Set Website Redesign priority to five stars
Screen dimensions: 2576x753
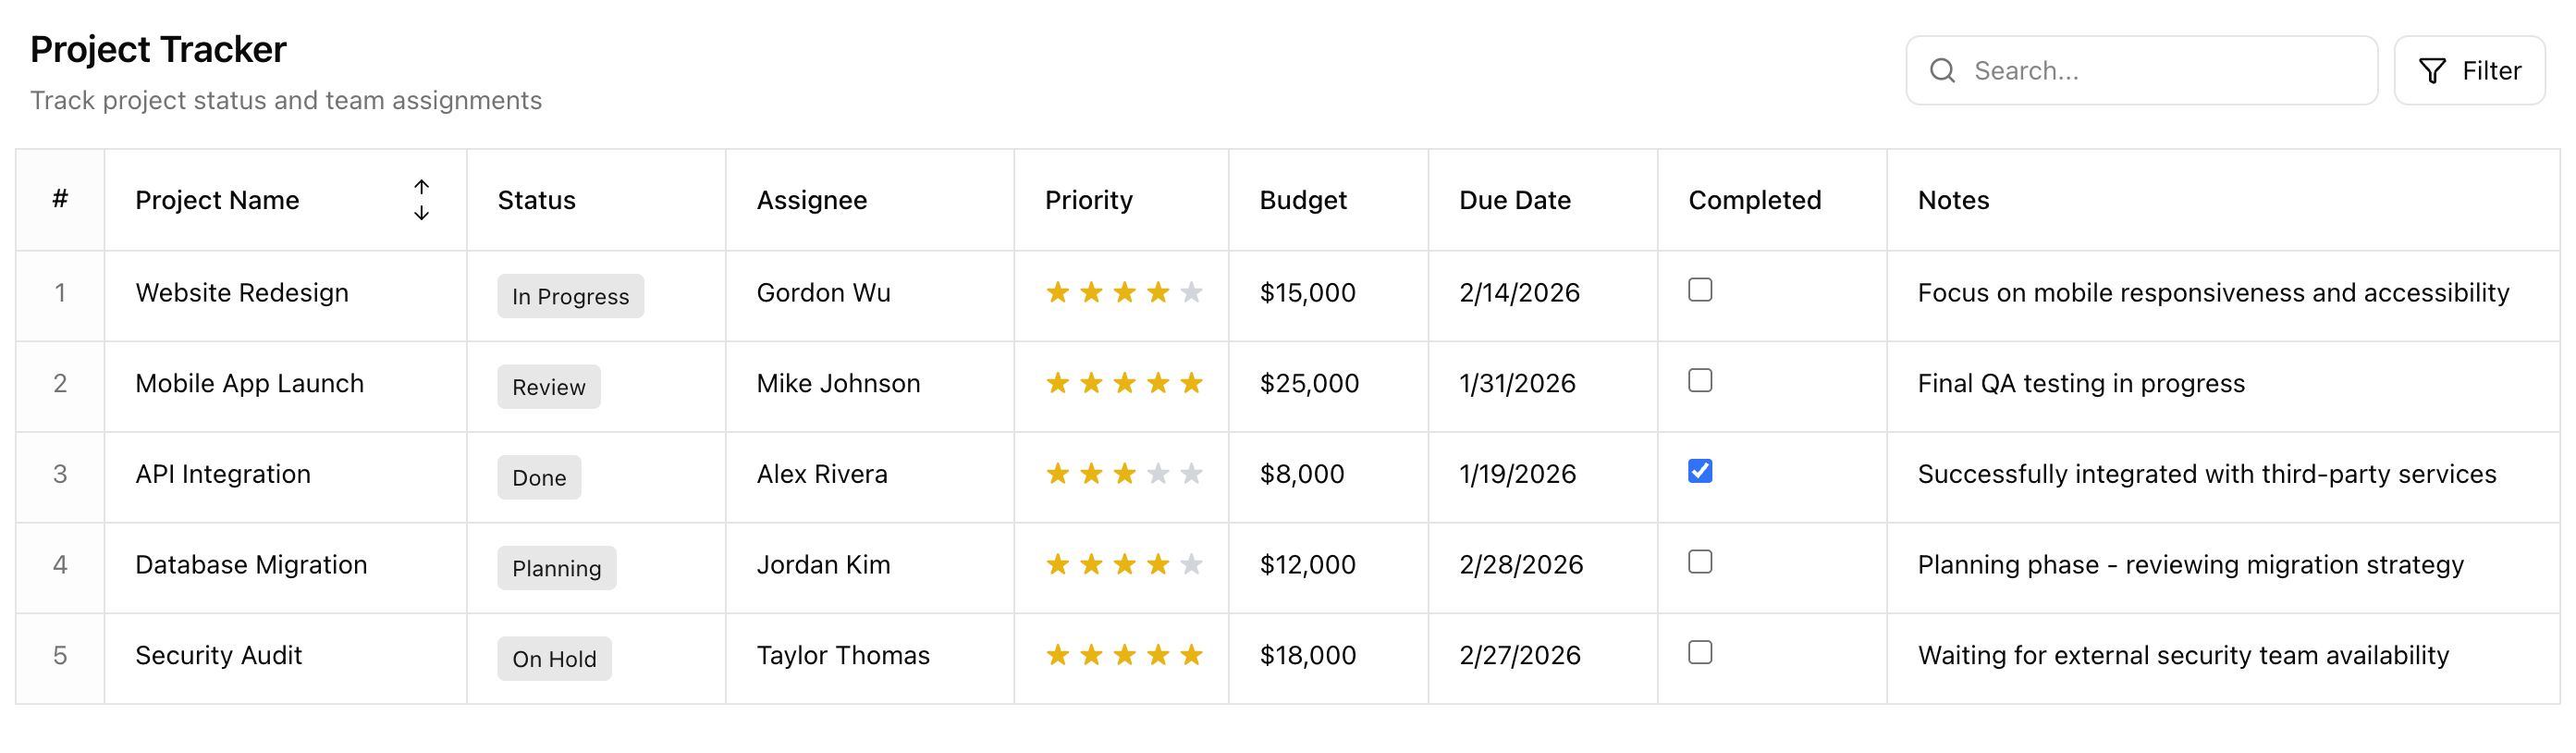[x=1191, y=293]
